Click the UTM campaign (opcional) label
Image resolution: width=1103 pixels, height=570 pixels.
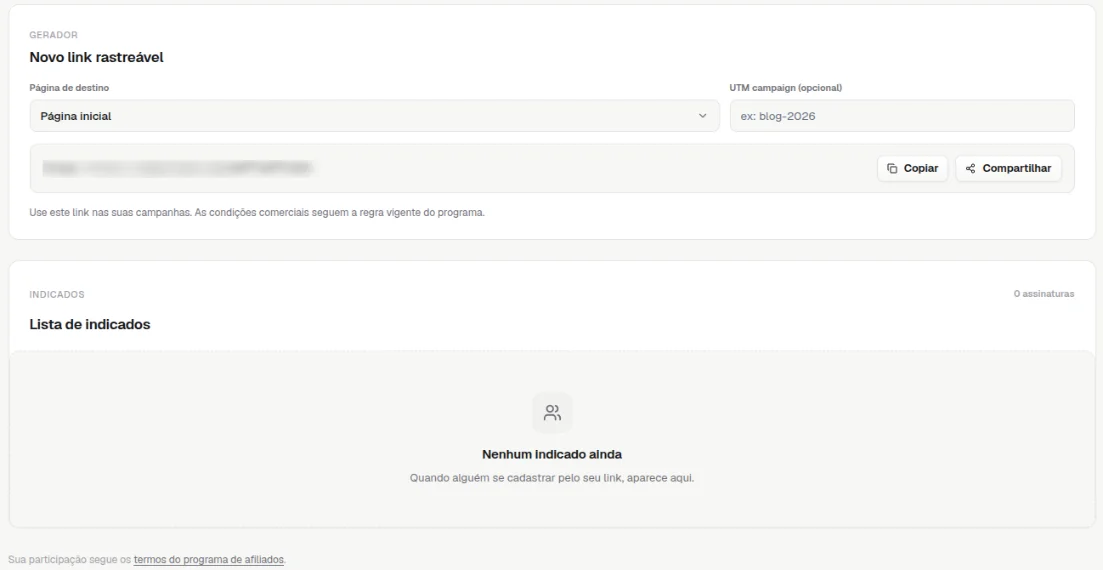point(786,88)
